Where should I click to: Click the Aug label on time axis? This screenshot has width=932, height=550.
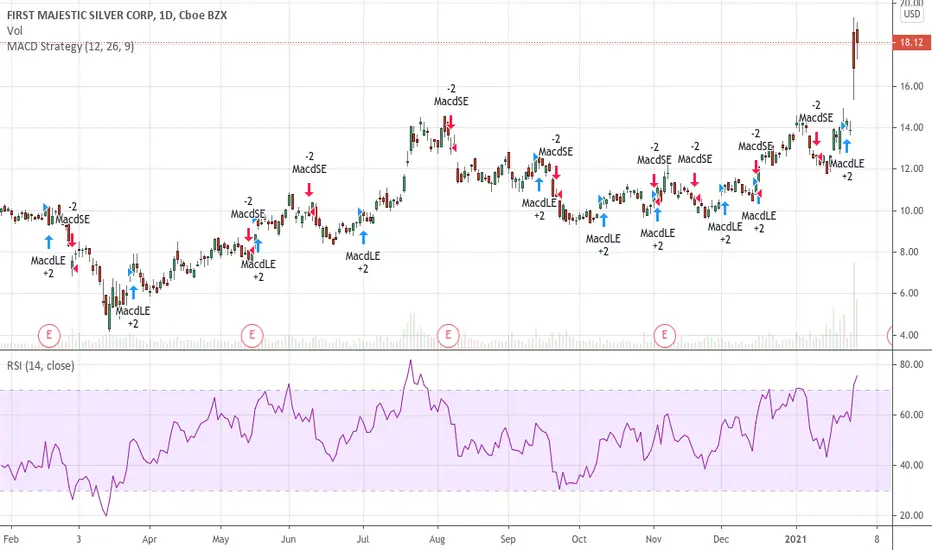437,539
